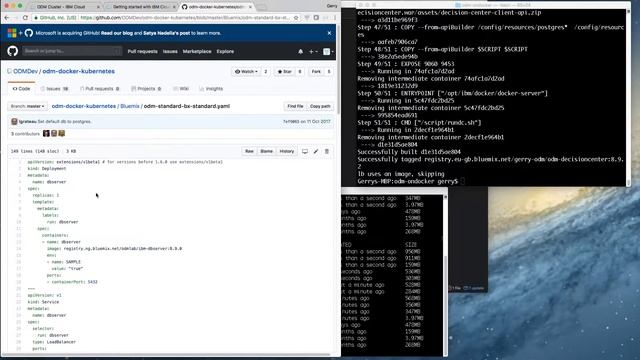Open Marketplace in top navigation

coord(197,52)
